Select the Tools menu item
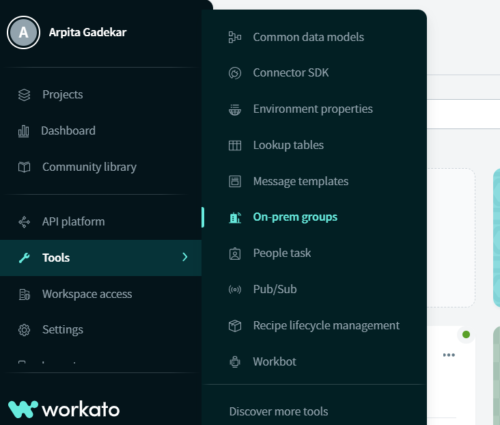 pyautogui.click(x=101, y=258)
